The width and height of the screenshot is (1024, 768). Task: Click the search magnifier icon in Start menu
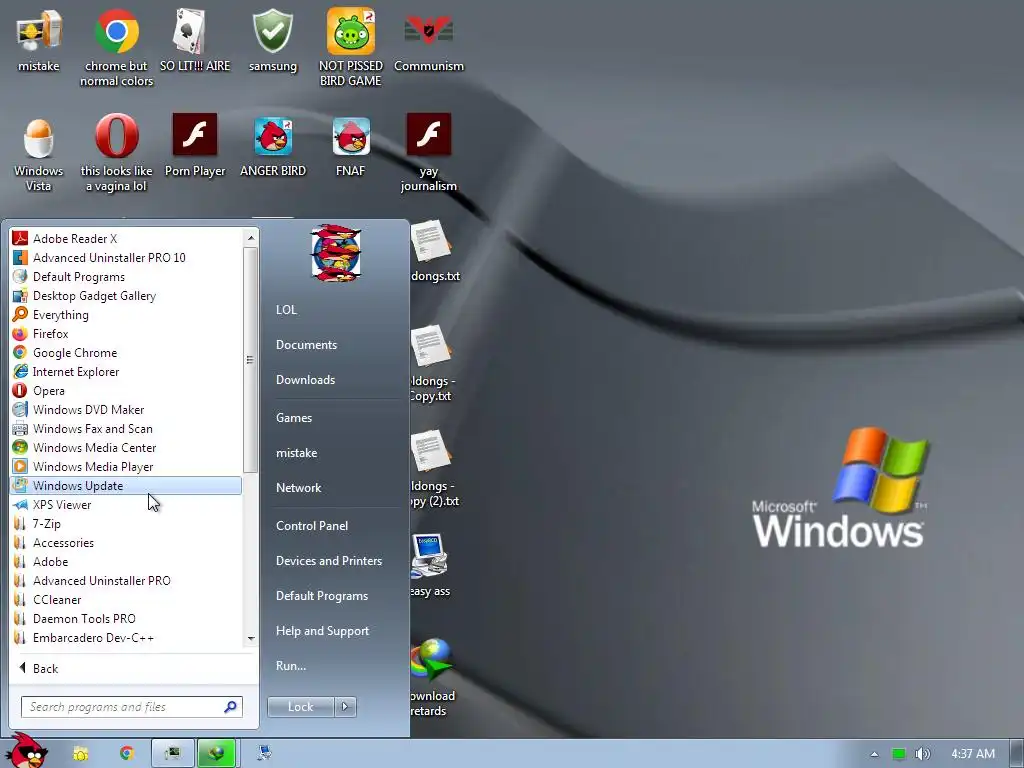230,707
